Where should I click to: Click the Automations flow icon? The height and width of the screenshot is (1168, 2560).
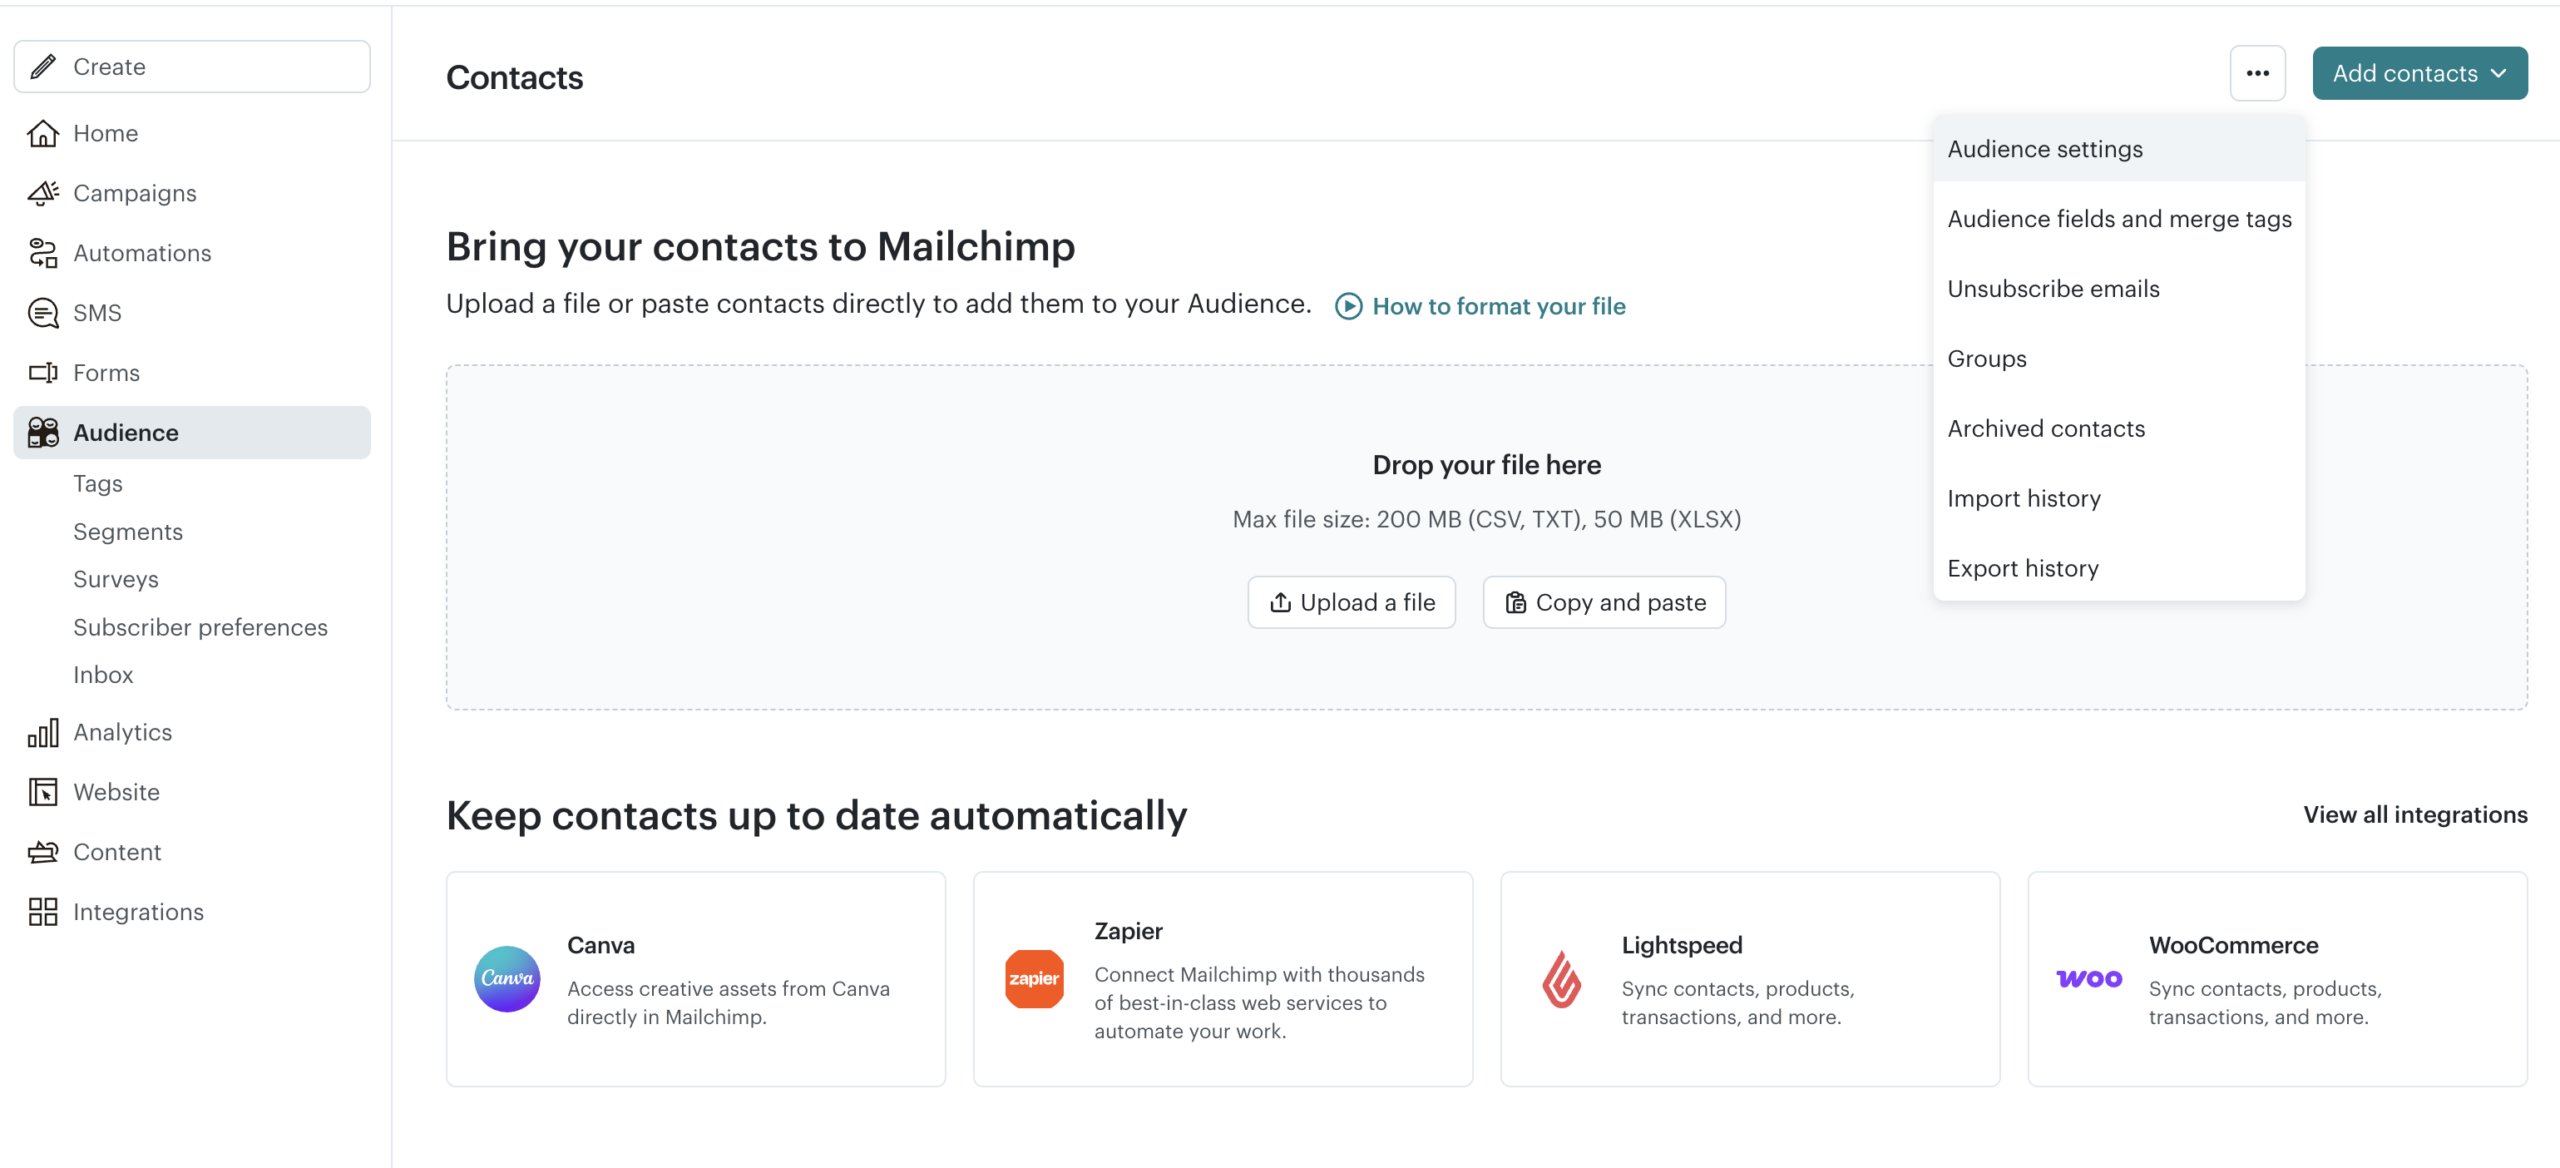tap(43, 253)
